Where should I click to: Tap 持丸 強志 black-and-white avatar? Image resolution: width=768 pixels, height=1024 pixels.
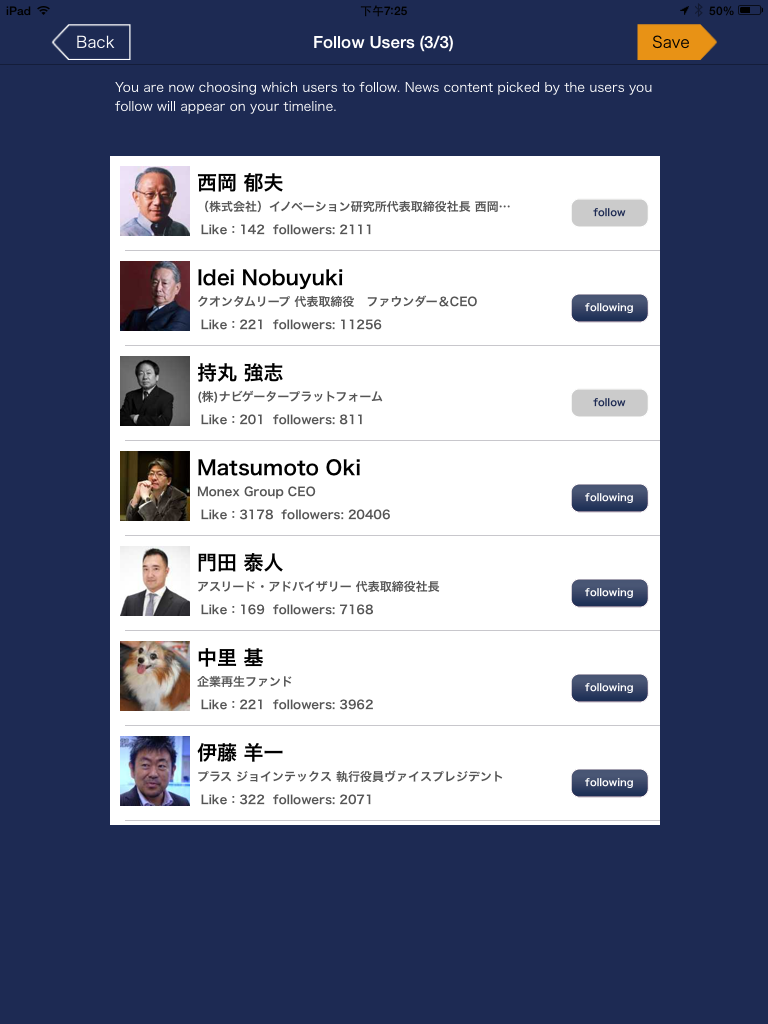155,391
